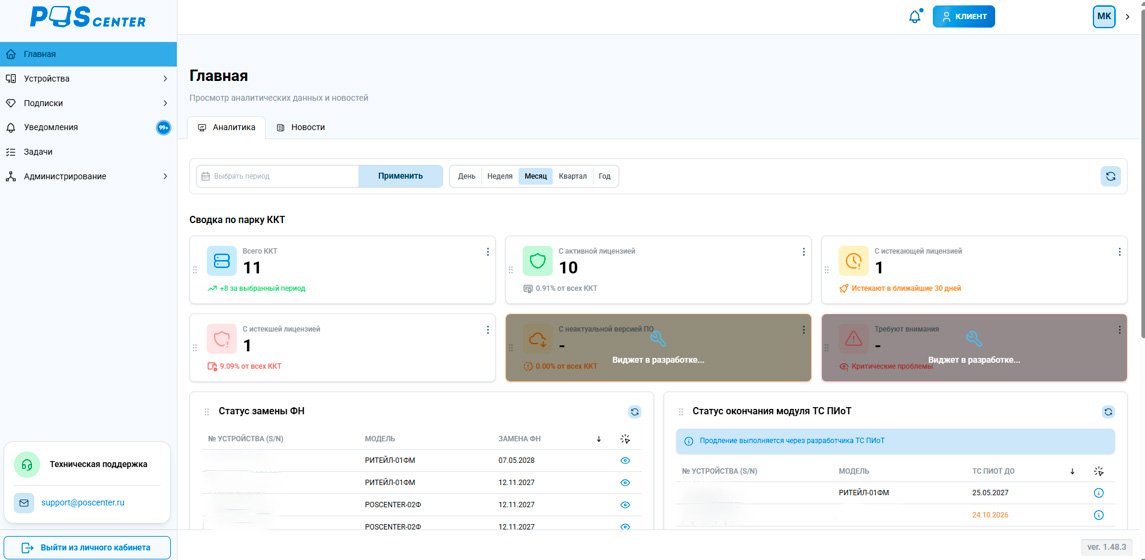1145x560 pixels.
Task: Expand the Подписки submenu chevron
Action: click(165, 103)
